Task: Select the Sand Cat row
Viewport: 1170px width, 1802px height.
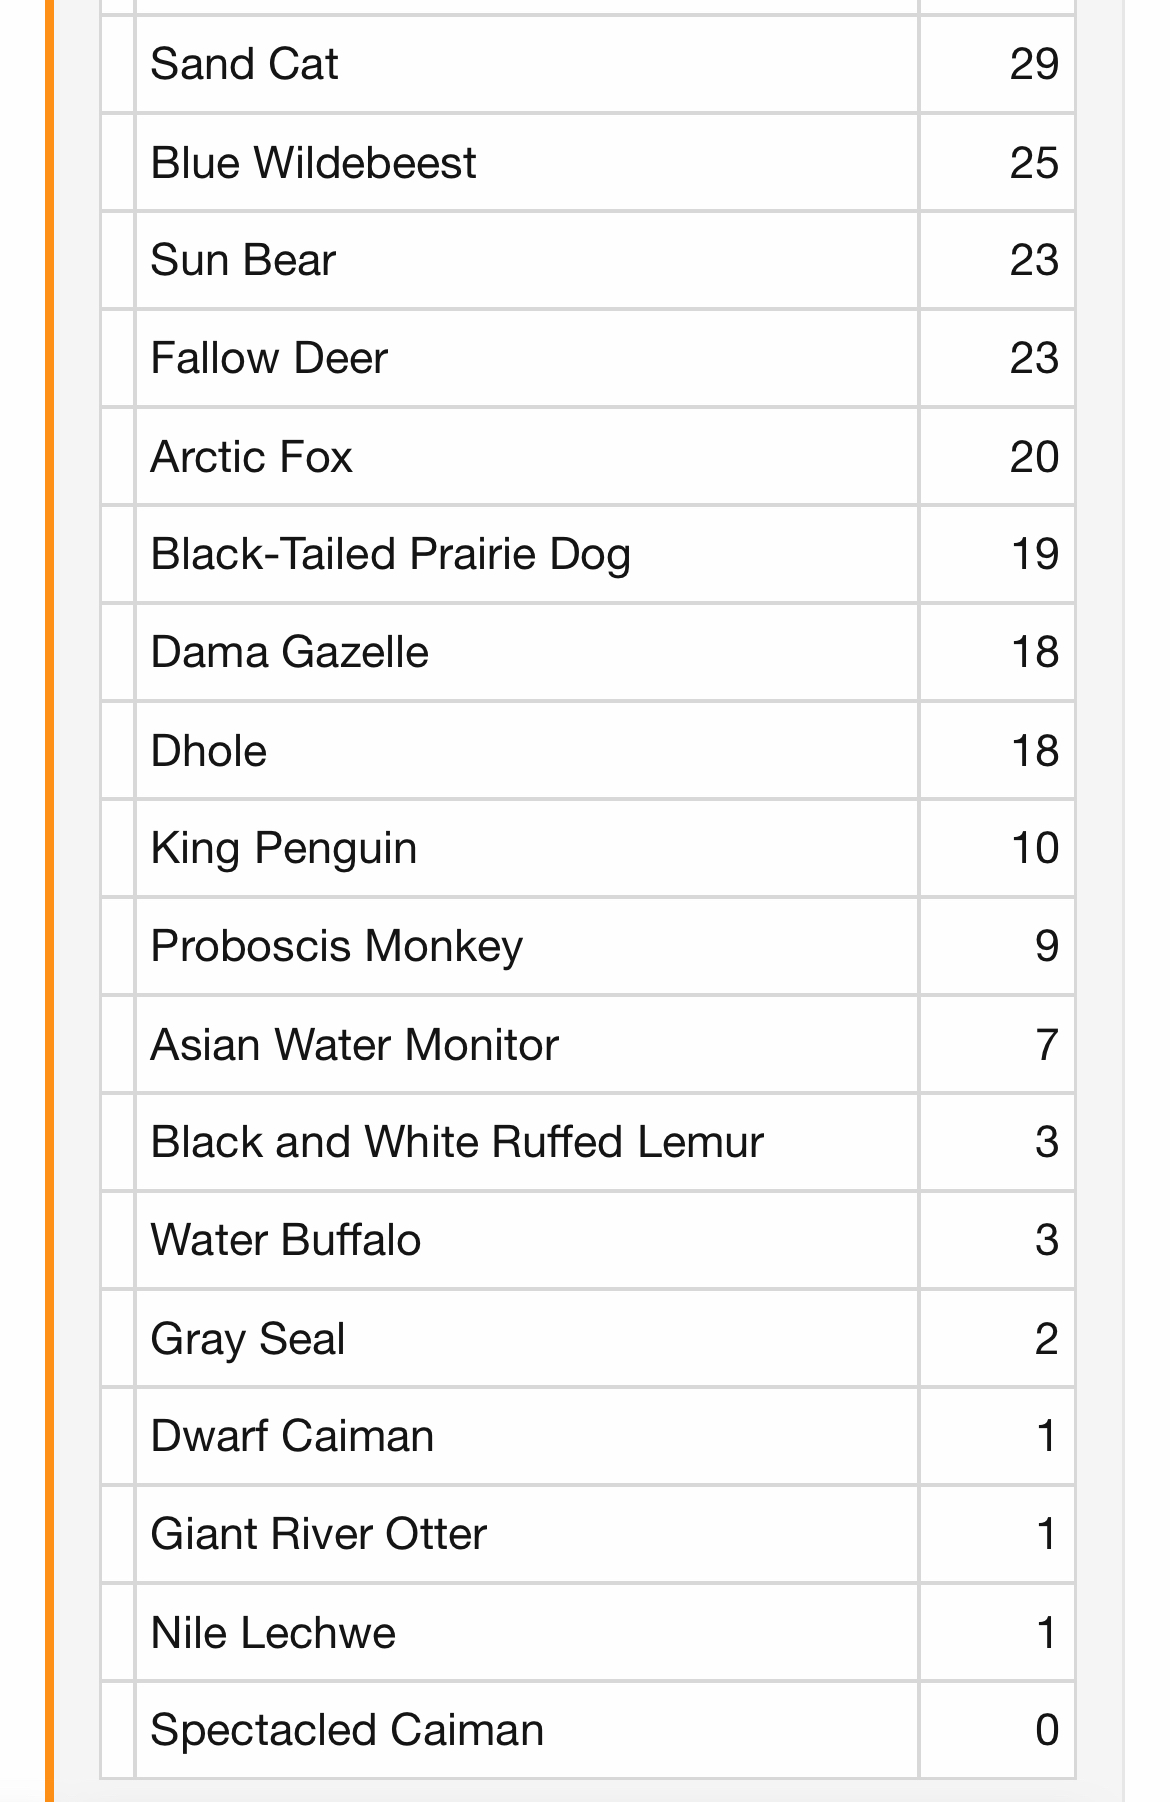Action: [x=588, y=64]
